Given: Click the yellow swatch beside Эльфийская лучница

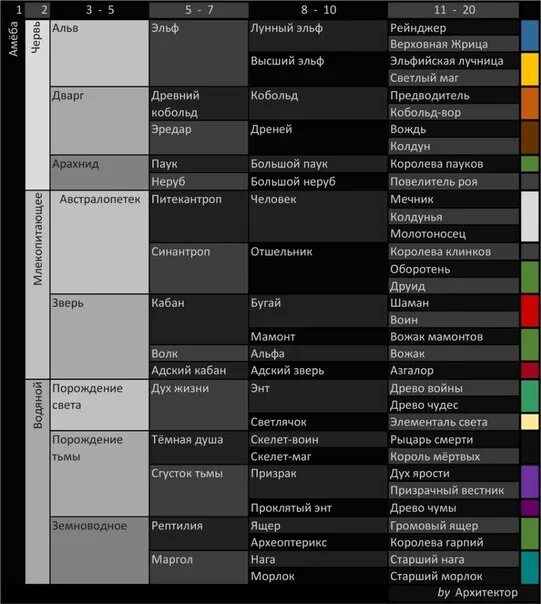Looking at the screenshot, I should (x=530, y=69).
